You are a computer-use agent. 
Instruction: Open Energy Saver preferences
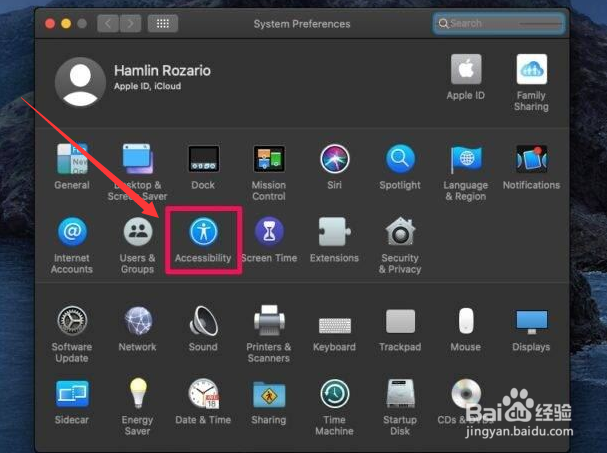point(138,393)
